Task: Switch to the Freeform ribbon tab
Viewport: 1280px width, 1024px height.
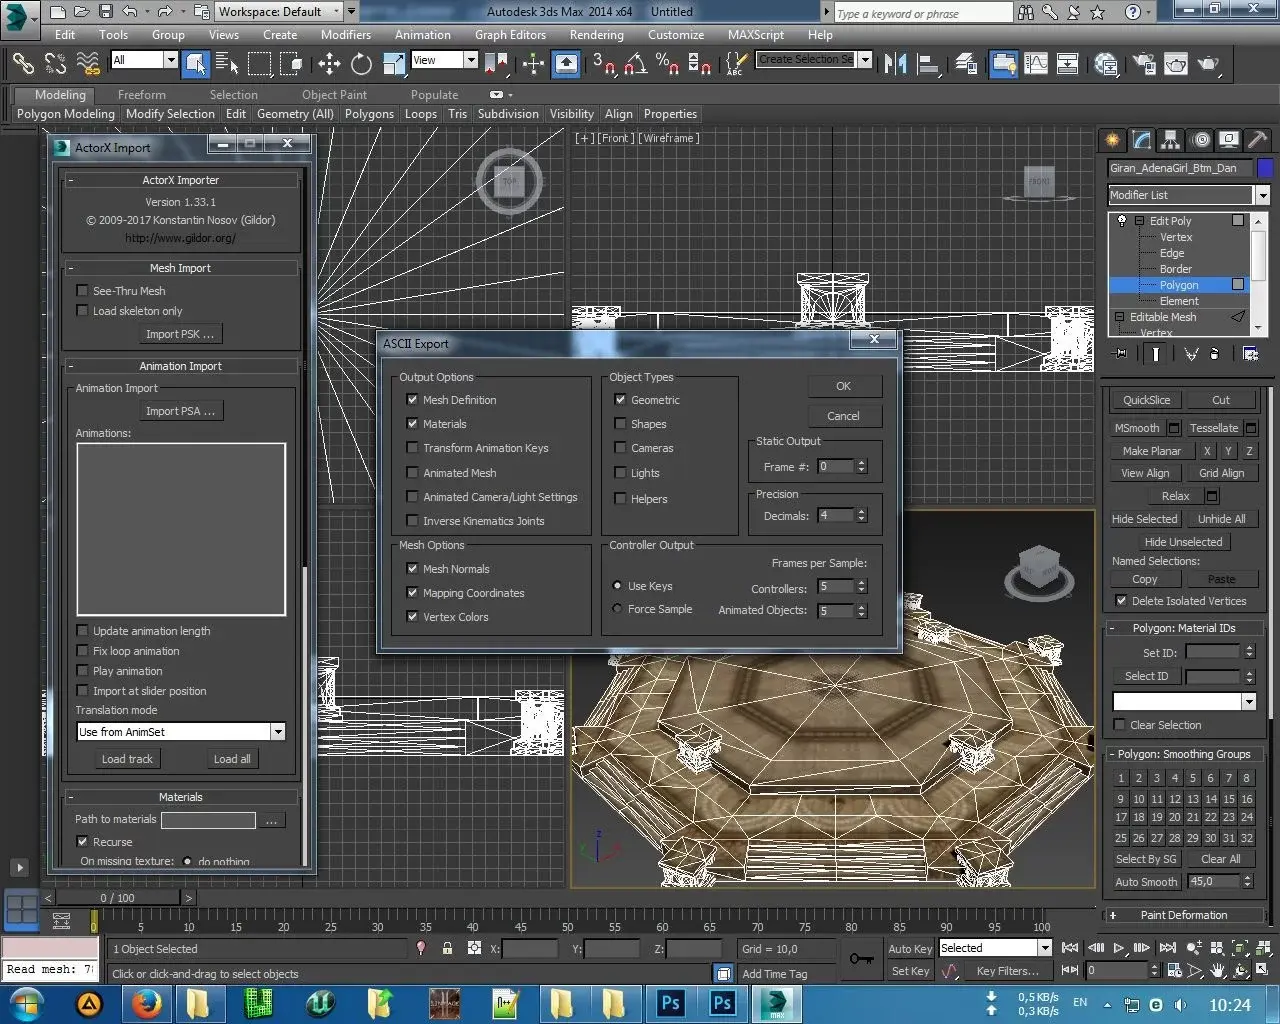Action: [142, 95]
